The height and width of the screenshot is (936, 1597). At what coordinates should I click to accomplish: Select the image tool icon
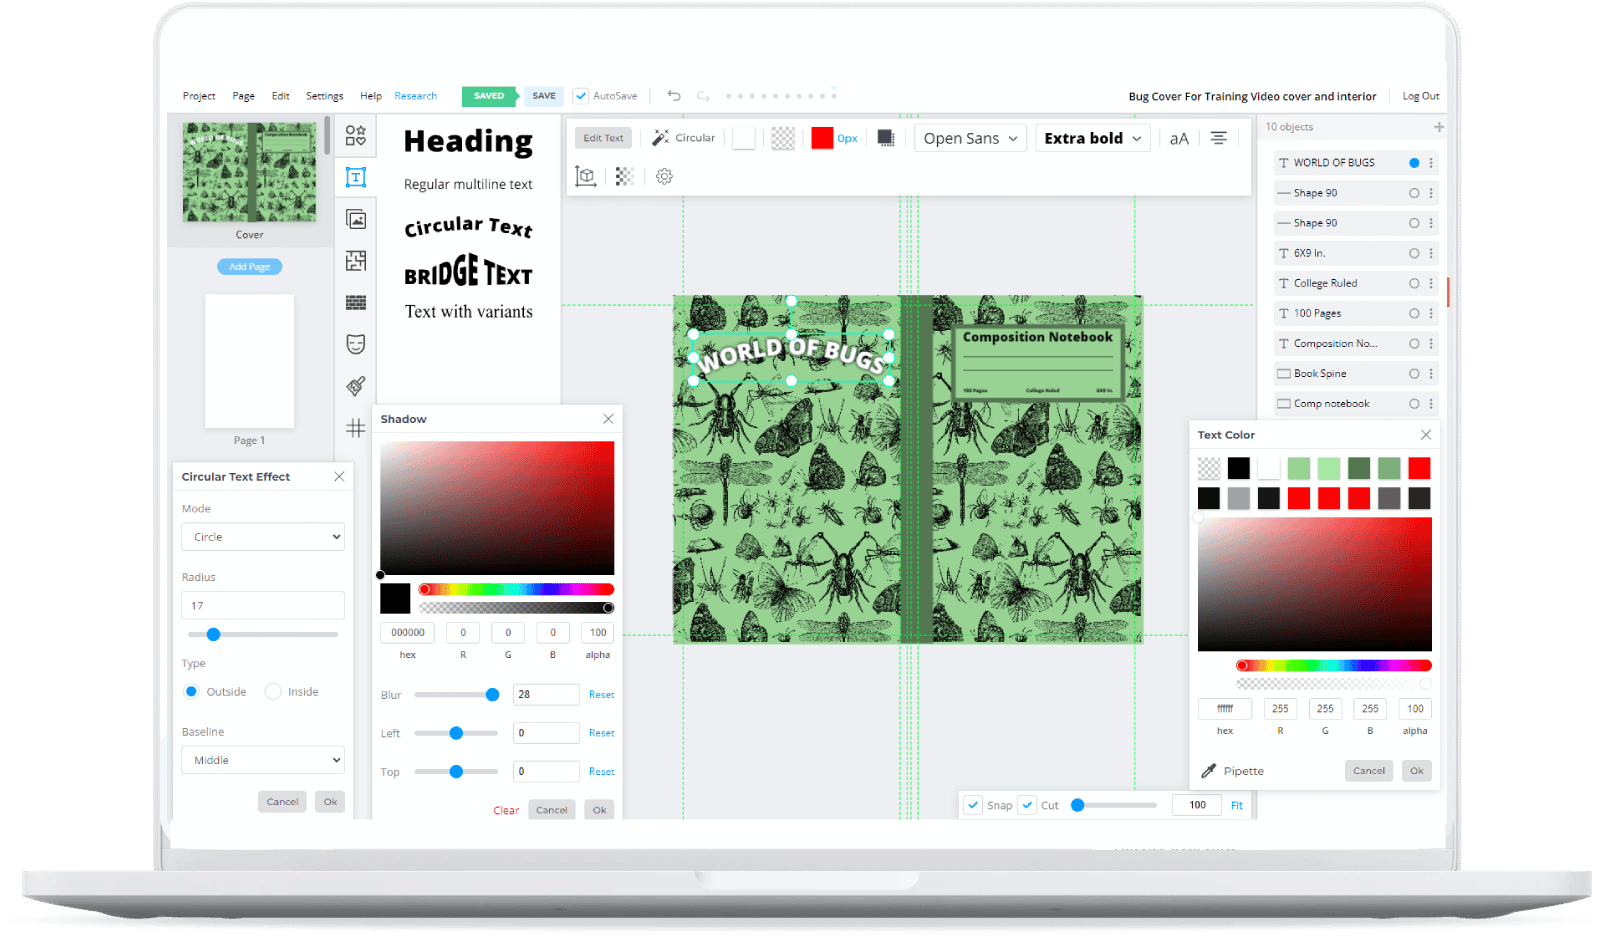tap(356, 219)
